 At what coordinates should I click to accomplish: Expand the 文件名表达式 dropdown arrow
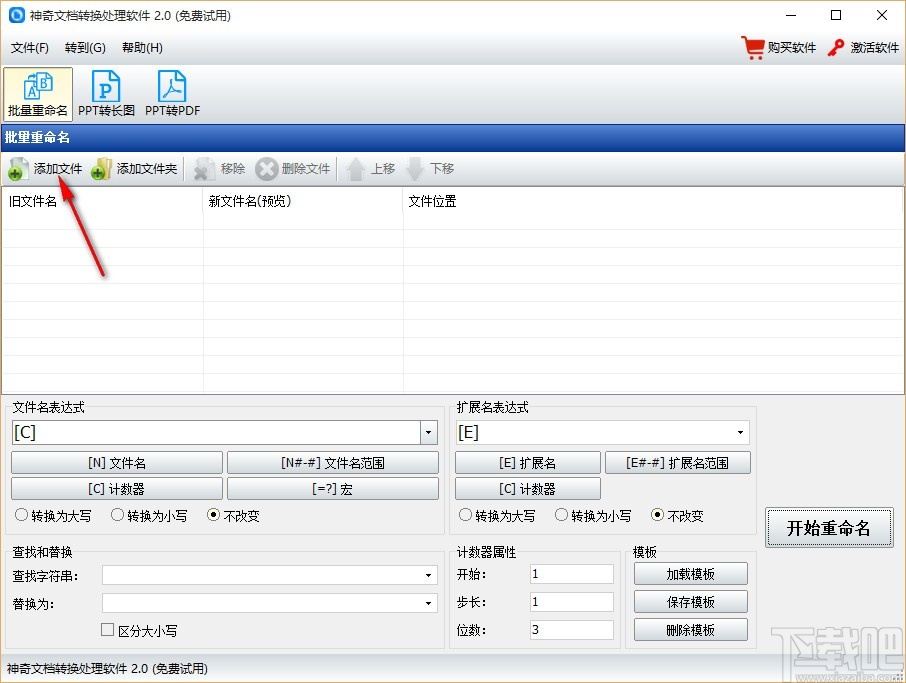(x=428, y=432)
